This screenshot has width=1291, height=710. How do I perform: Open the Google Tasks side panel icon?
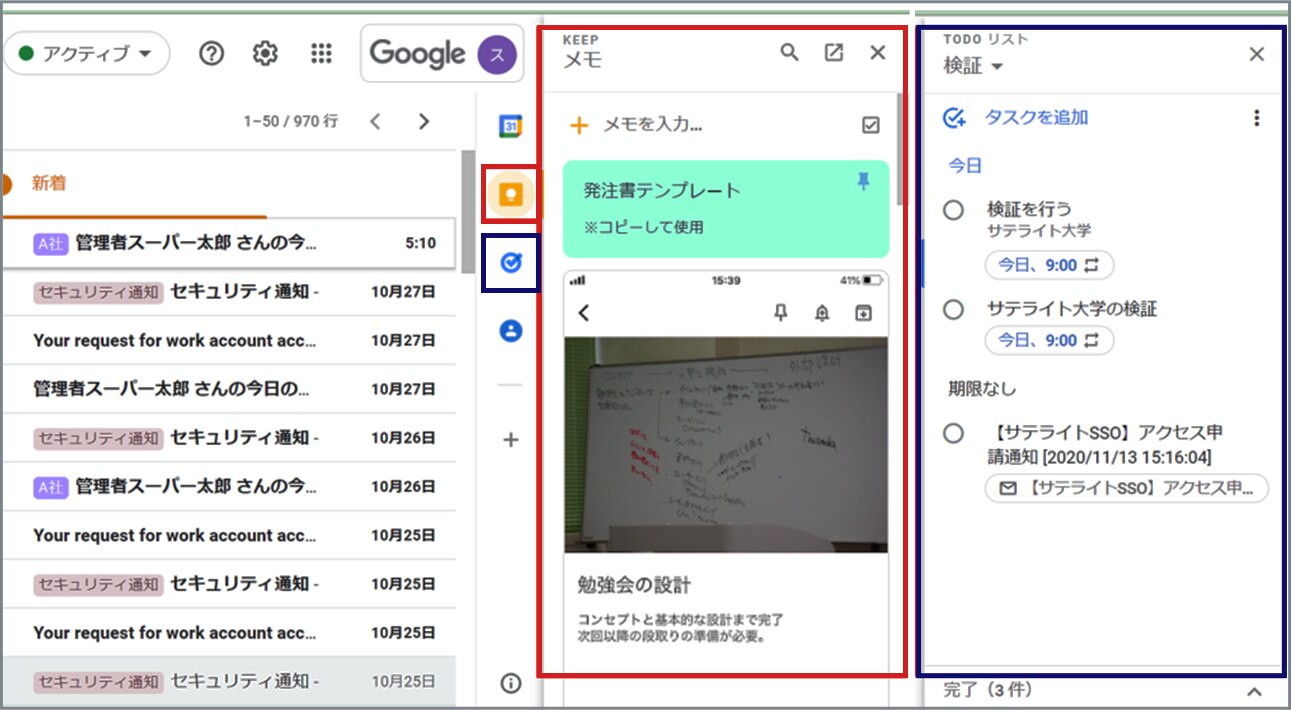511,263
